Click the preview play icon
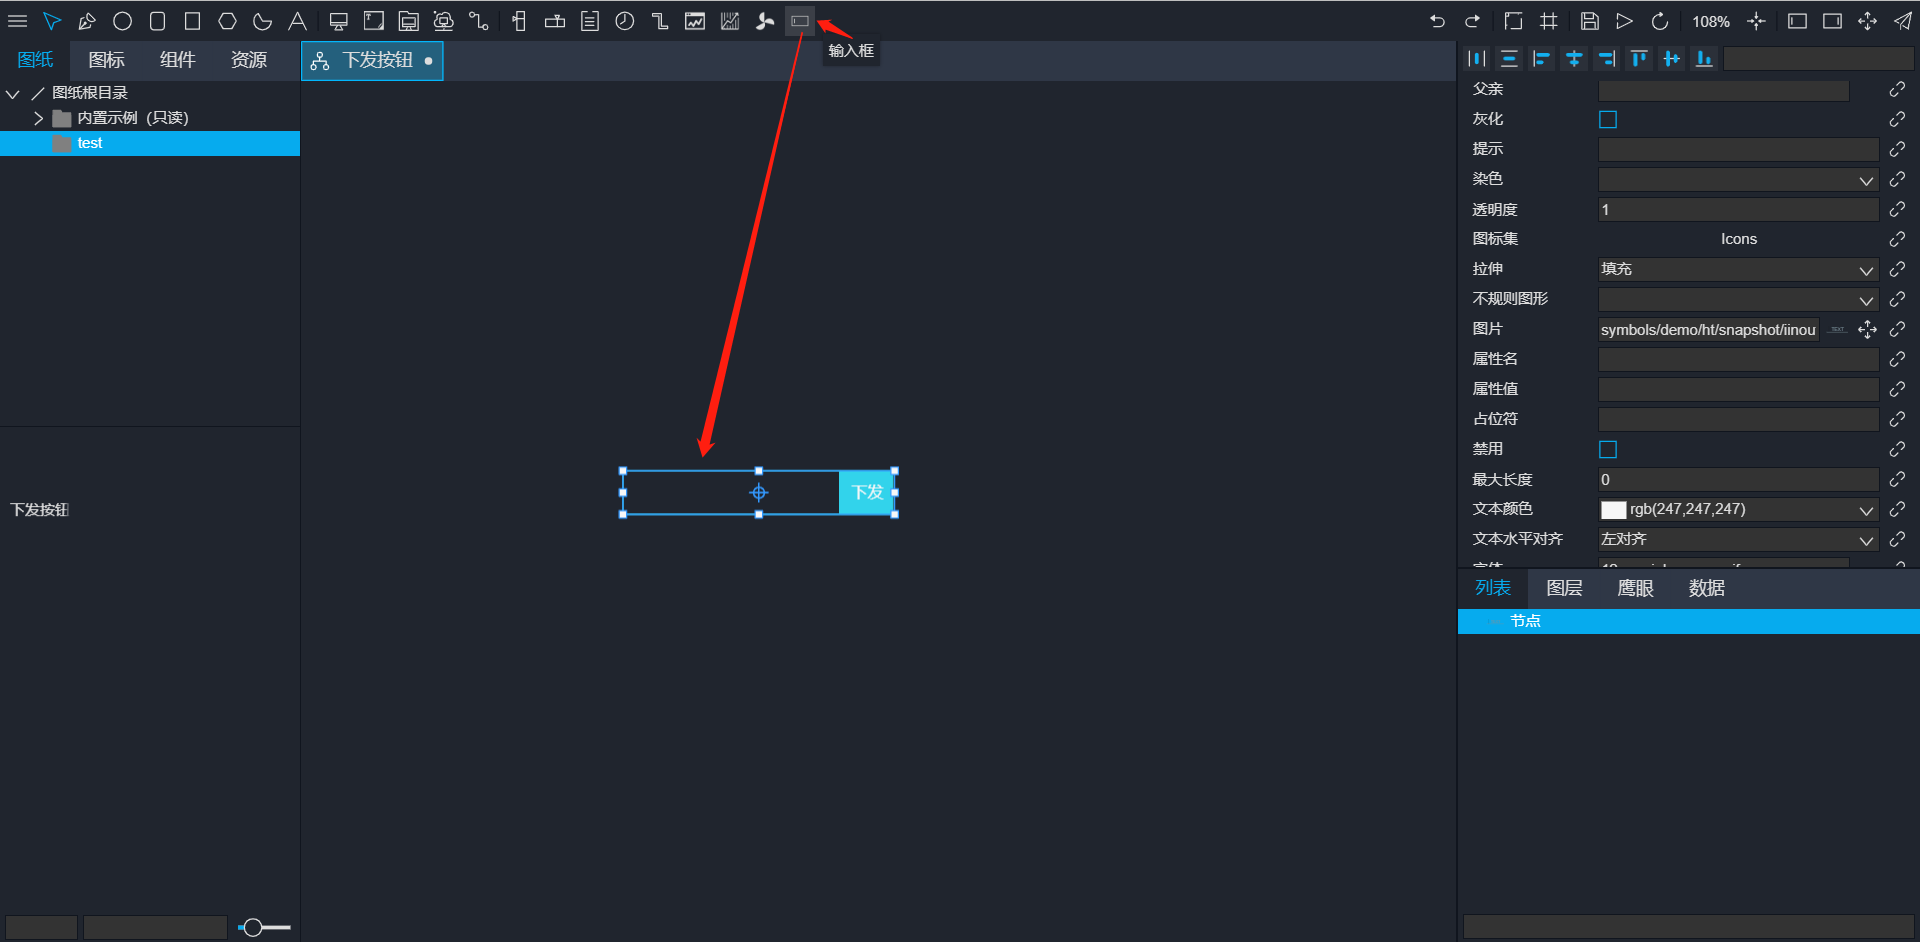Image resolution: width=1920 pixels, height=942 pixels. coord(1624,21)
